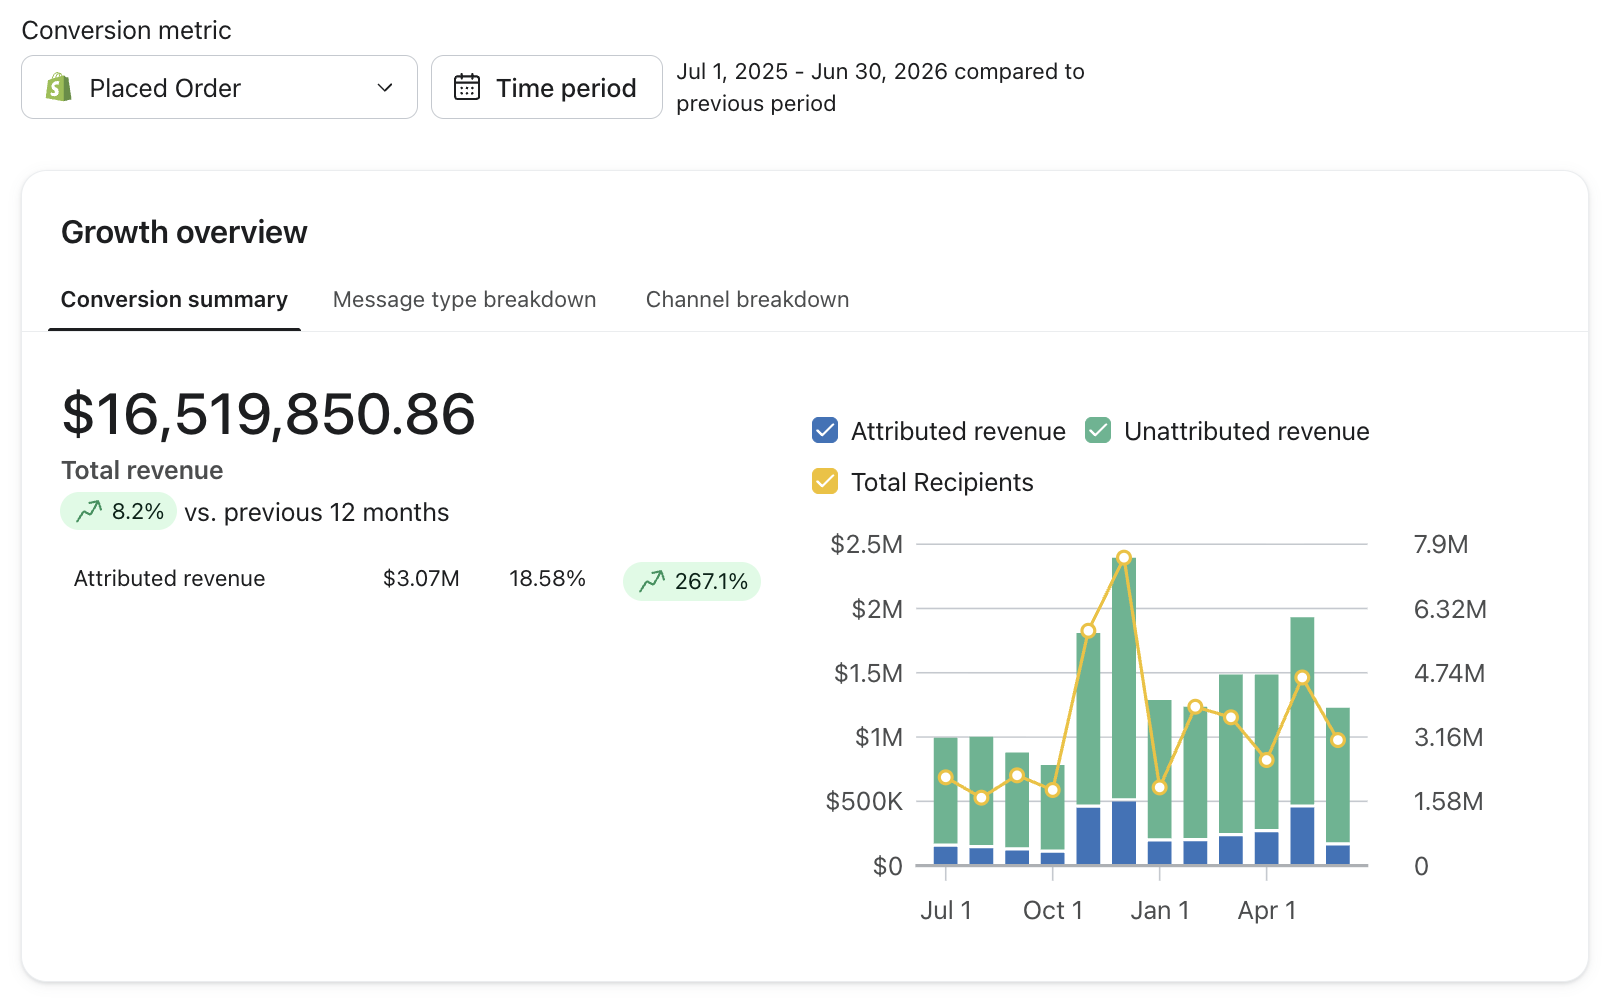
Task: Switch to Conversion summary tab
Action: click(174, 300)
